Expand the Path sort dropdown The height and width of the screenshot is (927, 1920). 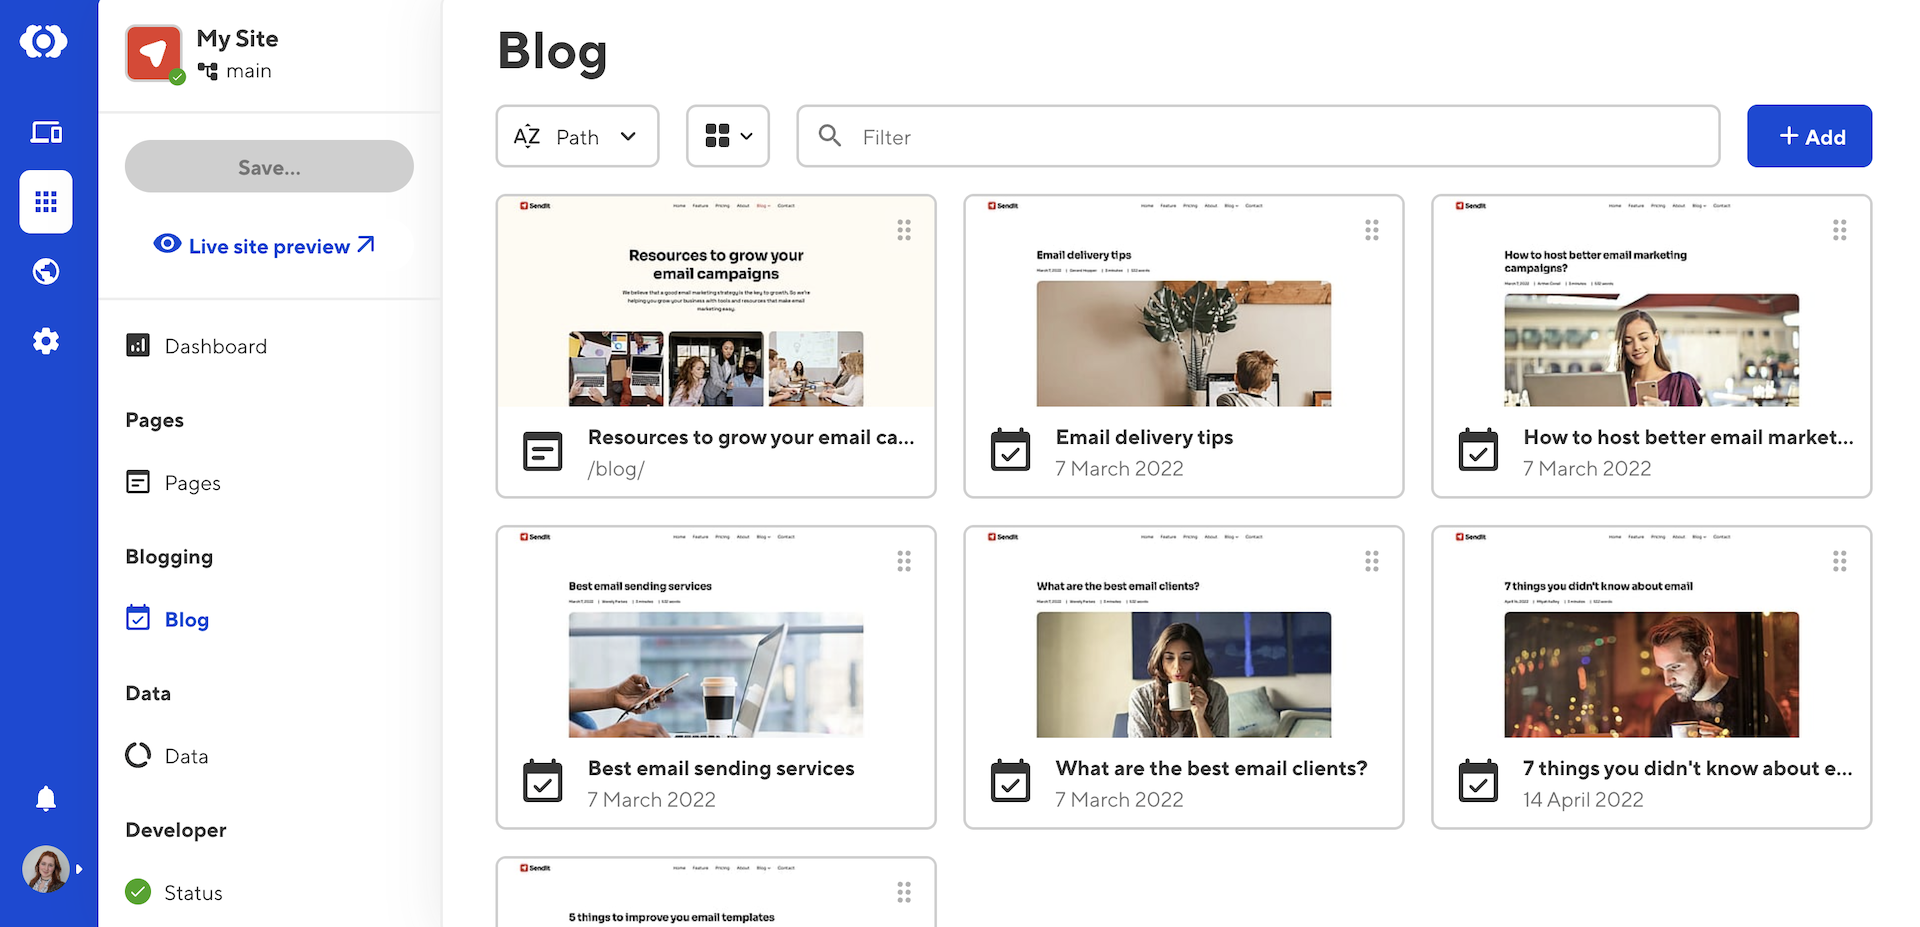tap(577, 137)
